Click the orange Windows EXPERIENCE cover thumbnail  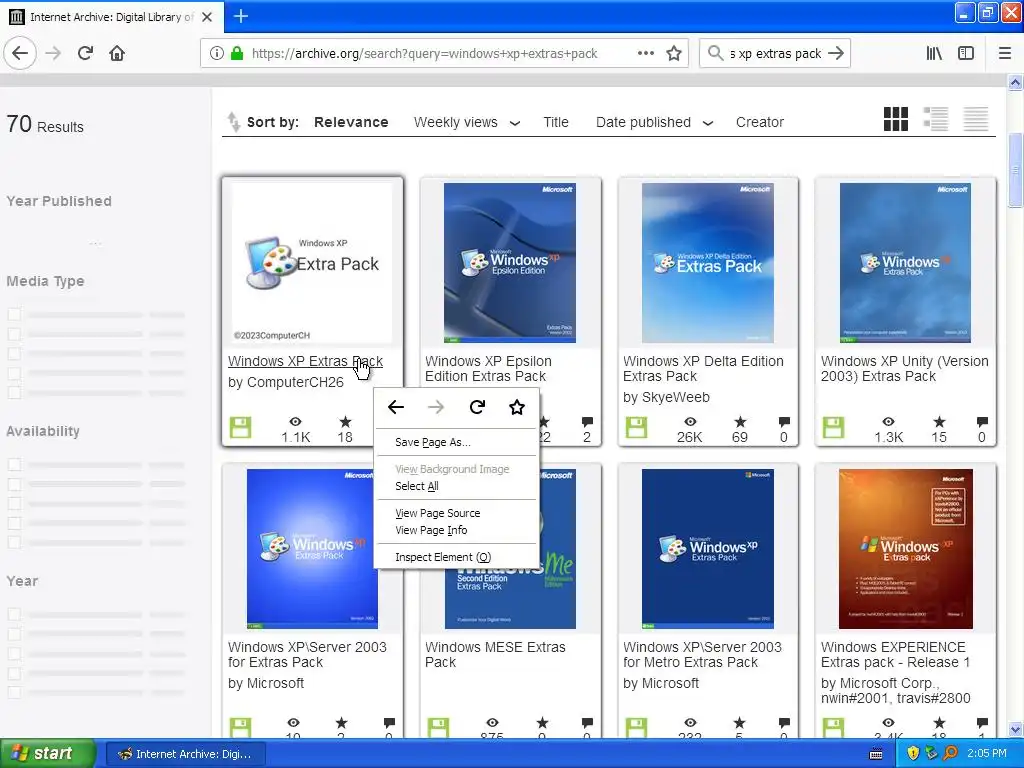[906, 549]
